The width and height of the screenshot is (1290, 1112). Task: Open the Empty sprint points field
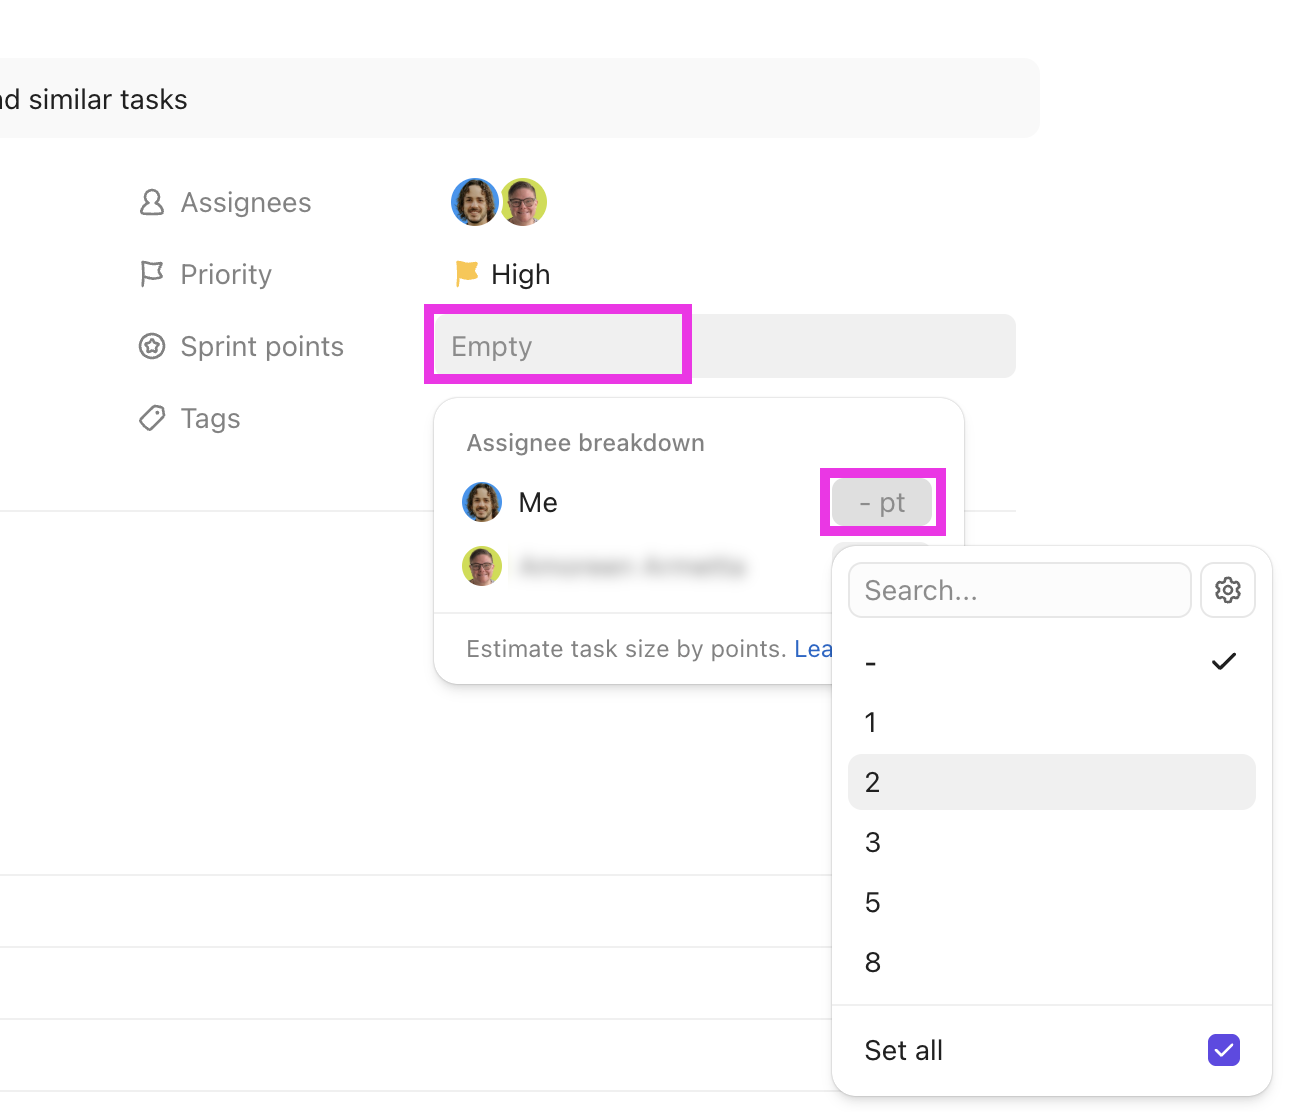pyautogui.click(x=558, y=345)
